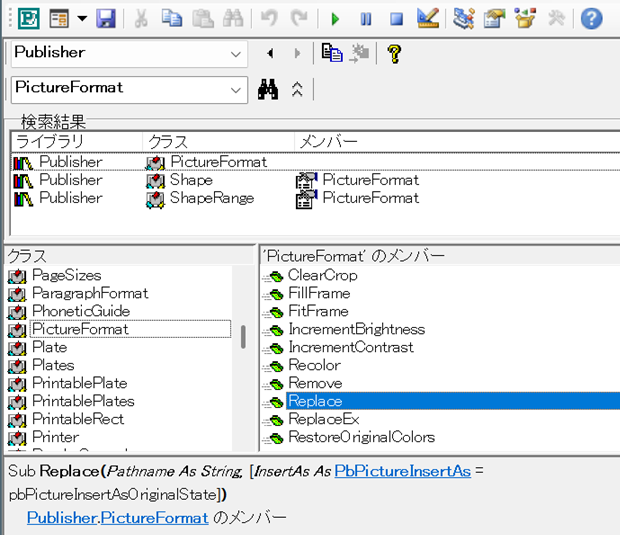The width and height of the screenshot is (620, 535).
Task: Click the yellow question mark Help icon
Action: (394, 54)
